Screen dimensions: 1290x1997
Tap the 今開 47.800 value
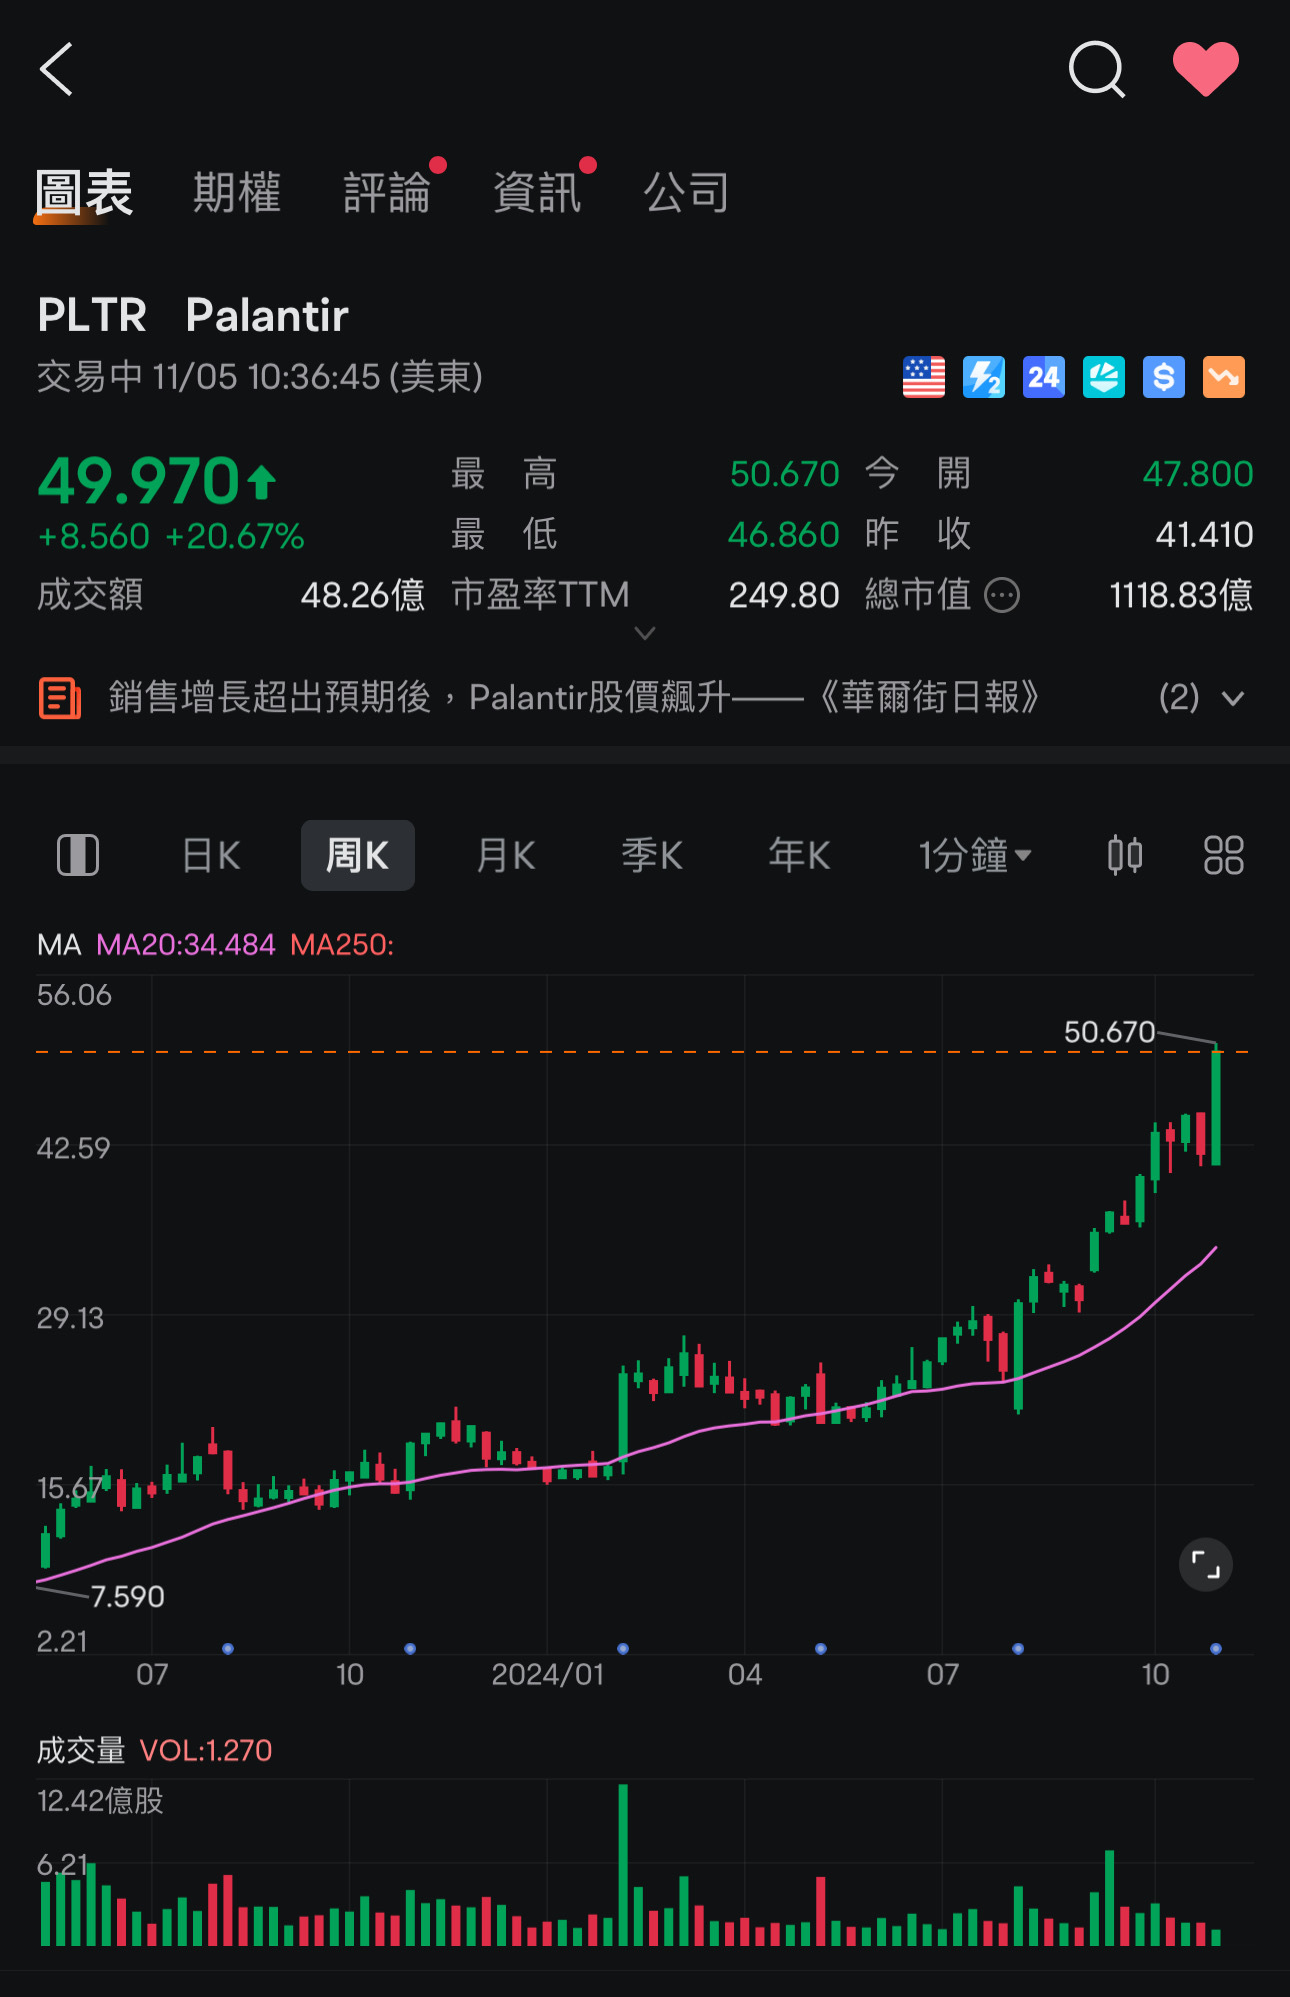pyautogui.click(x=1198, y=474)
